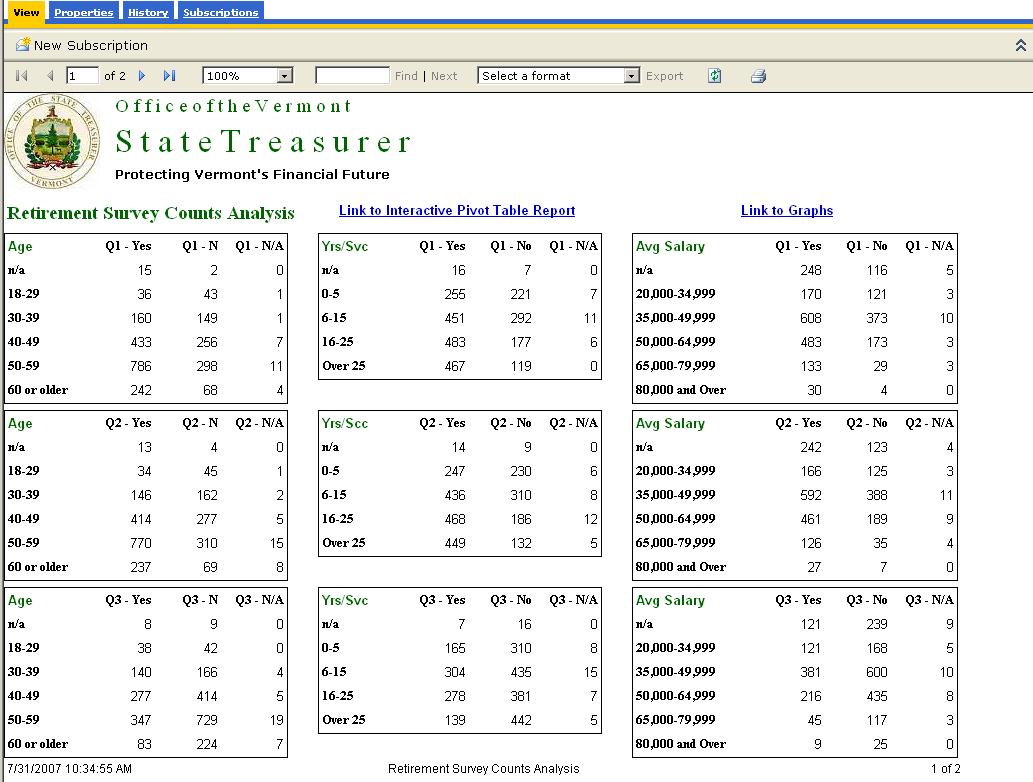This screenshot has width=1033, height=782.
Task: Select the Q1 Age table header 'Age'
Action: pos(20,246)
